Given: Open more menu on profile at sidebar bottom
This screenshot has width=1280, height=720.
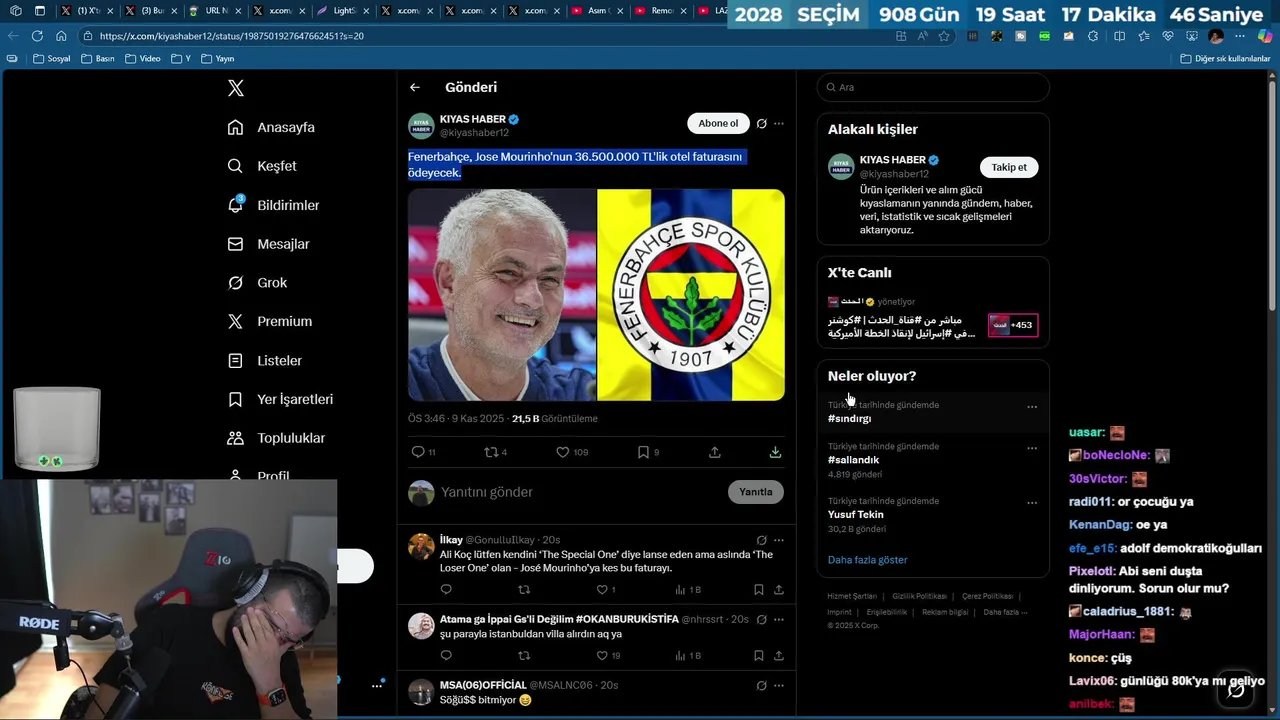Looking at the screenshot, I should [377, 686].
